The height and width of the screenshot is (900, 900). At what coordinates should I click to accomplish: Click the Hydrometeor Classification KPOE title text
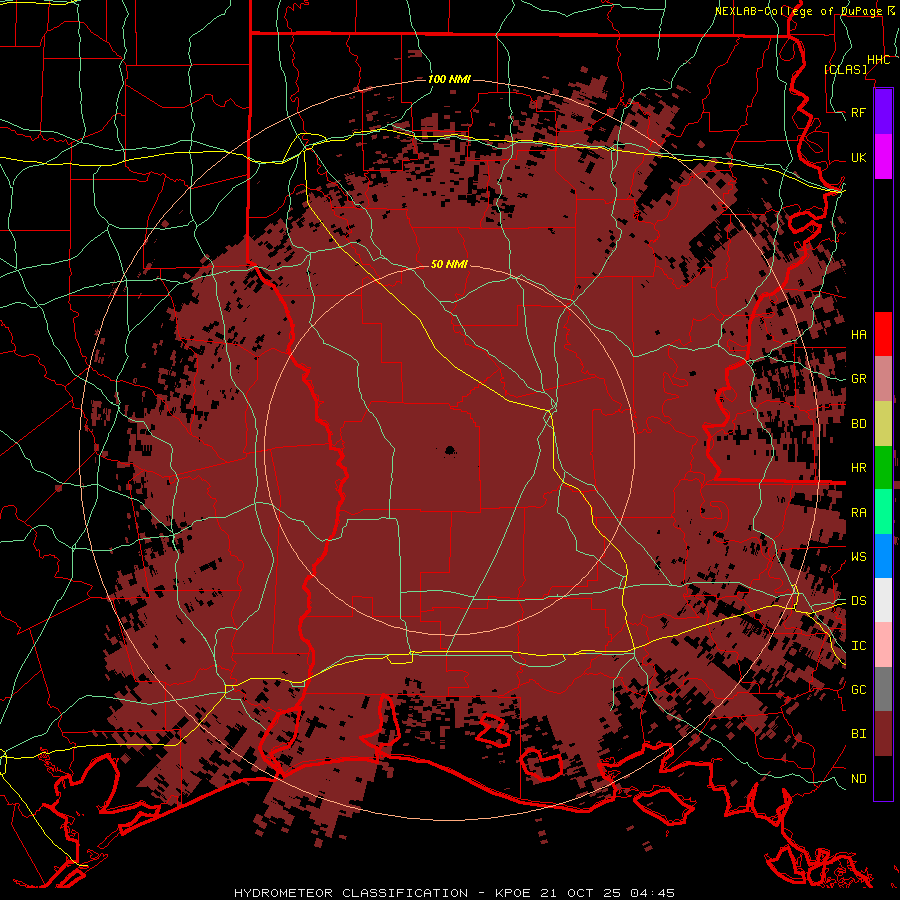[454, 893]
